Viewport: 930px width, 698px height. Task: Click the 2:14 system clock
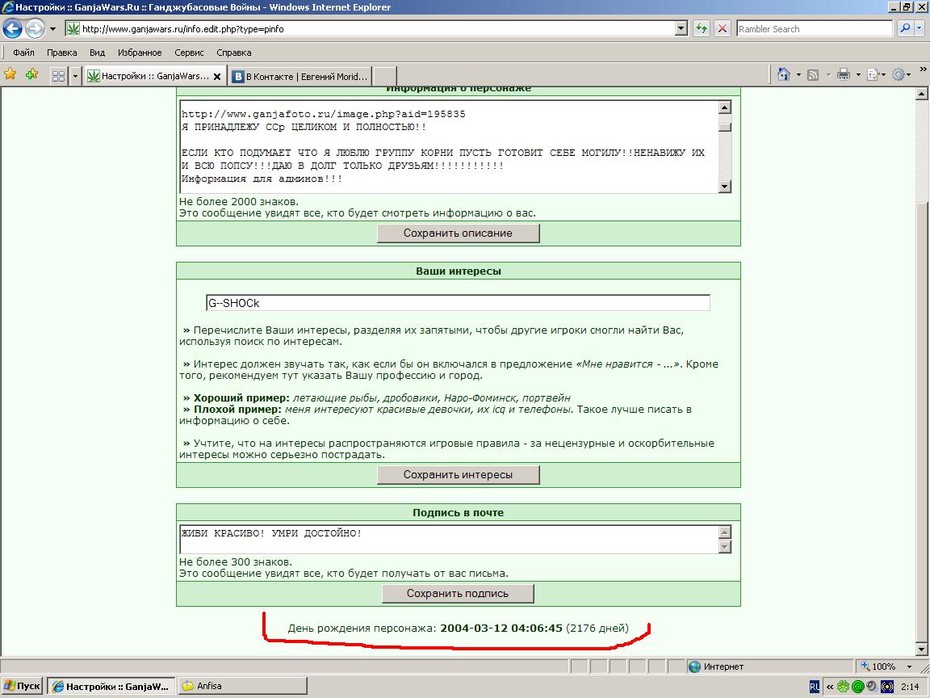910,687
